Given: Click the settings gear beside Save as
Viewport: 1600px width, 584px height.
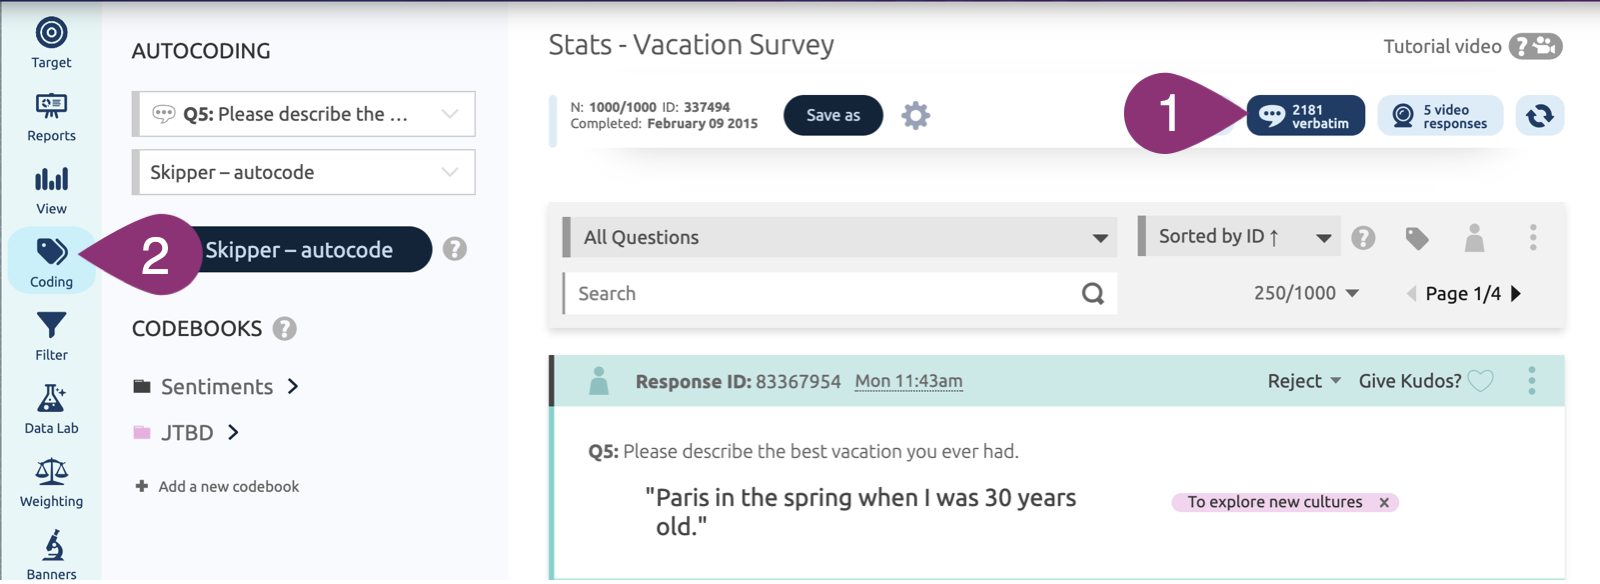Looking at the screenshot, I should (x=915, y=116).
